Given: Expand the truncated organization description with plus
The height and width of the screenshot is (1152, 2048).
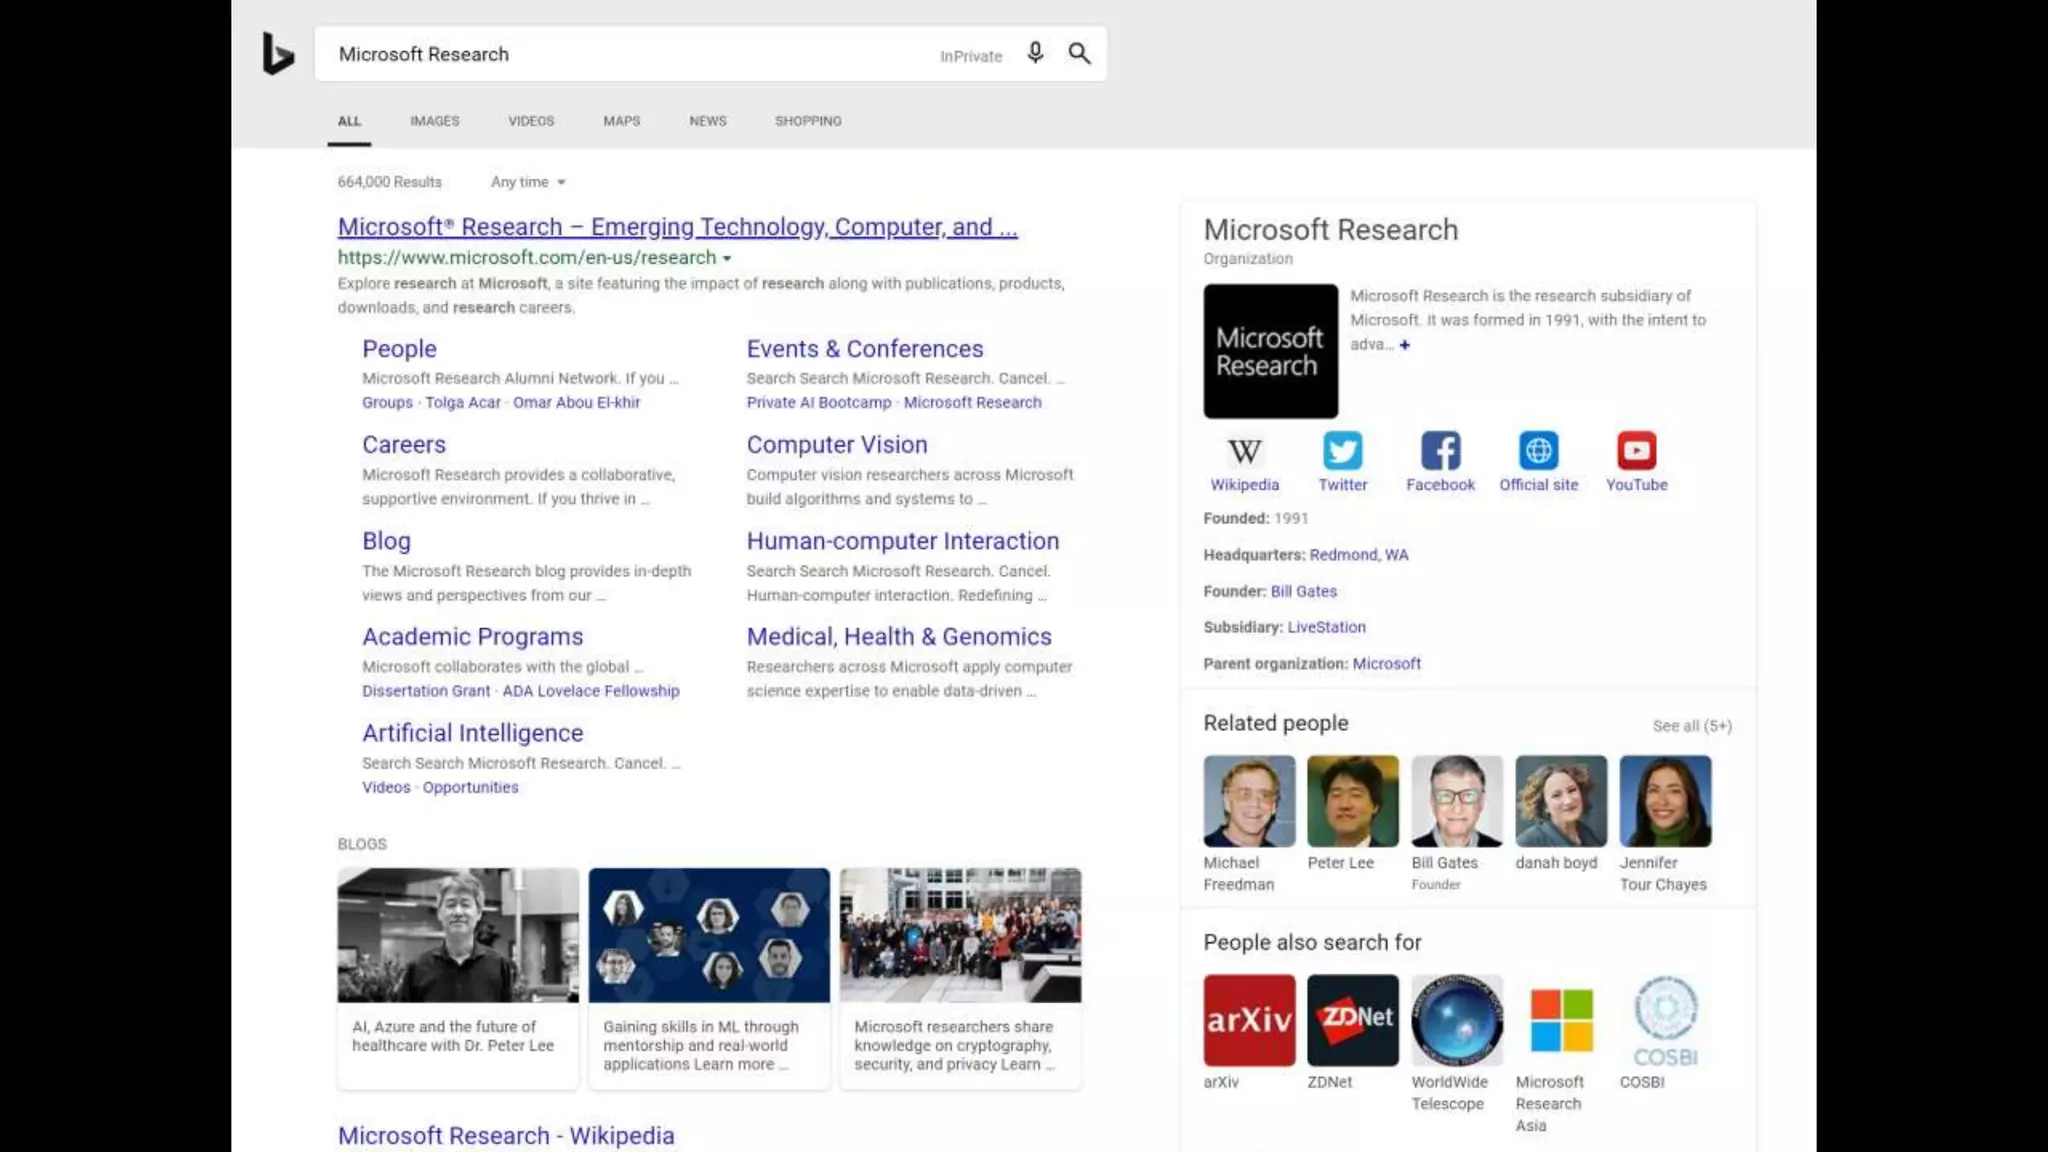Looking at the screenshot, I should (1404, 345).
